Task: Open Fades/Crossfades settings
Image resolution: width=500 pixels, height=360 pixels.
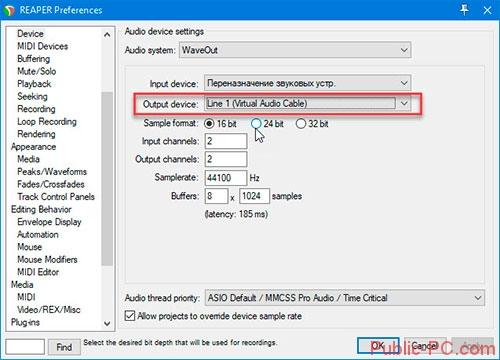Action: (51, 184)
